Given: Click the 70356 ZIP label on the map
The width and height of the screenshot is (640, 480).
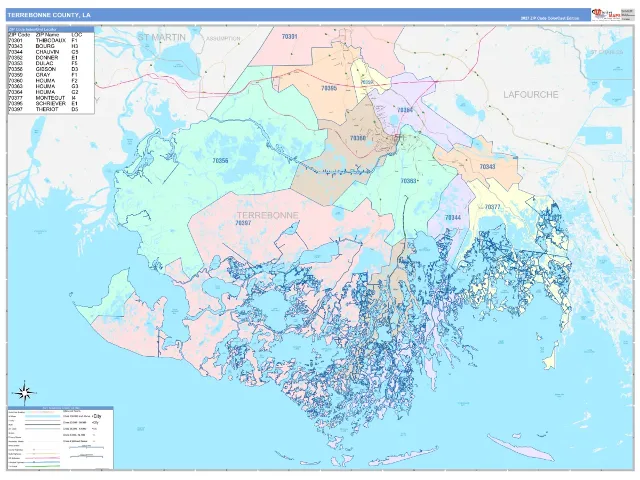Looking at the screenshot, I should pyautogui.click(x=220, y=160).
